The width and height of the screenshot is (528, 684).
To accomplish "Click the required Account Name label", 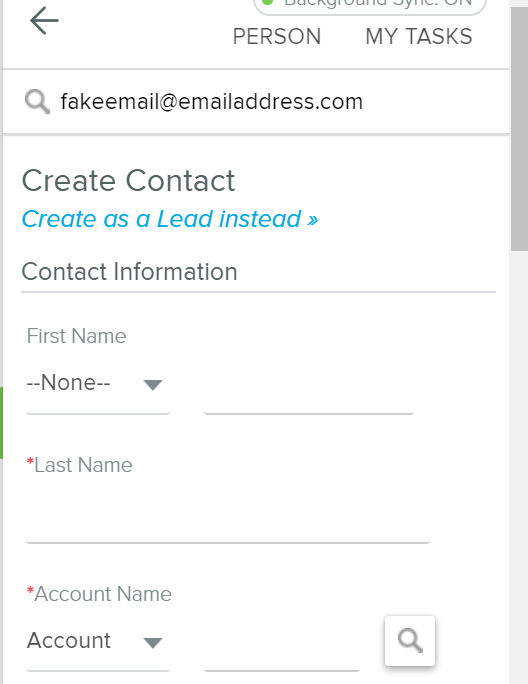I will click(x=99, y=594).
